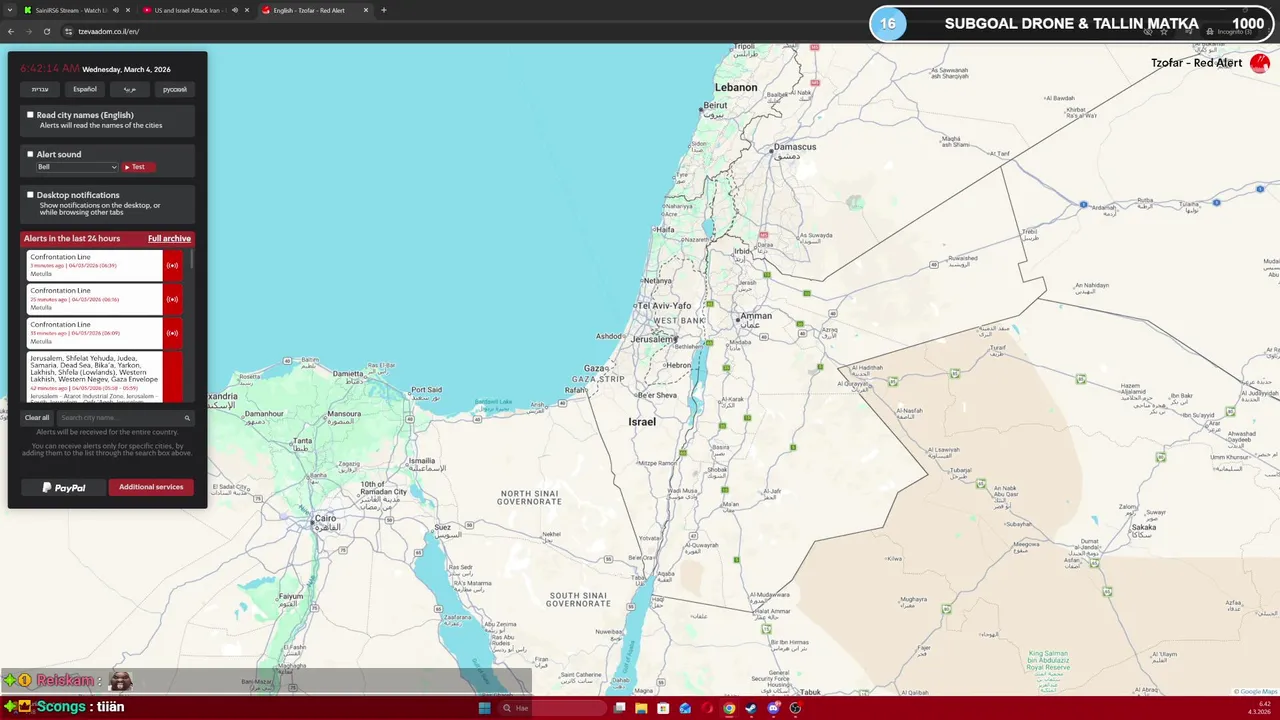1280x720 pixels.
Task: Click Beirut label on the map
Action: [x=715, y=105]
